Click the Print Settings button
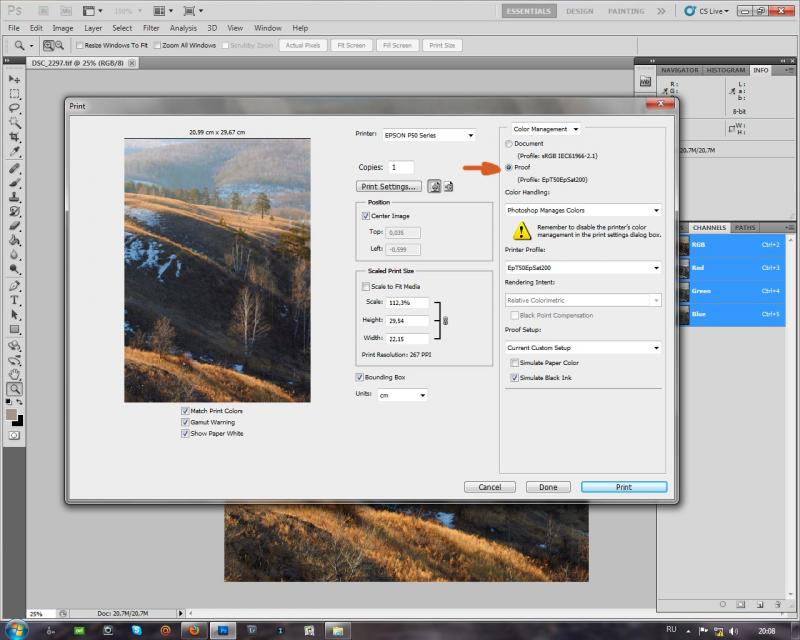Image resolution: width=800 pixels, height=640 pixels. click(389, 186)
